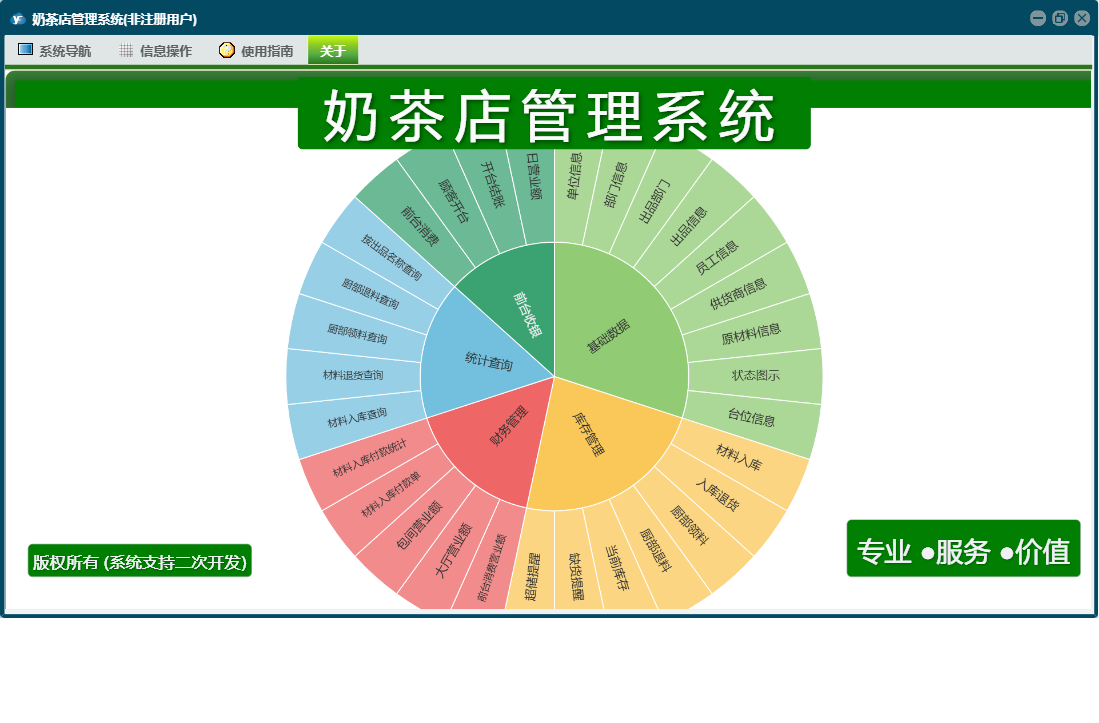Select the 库存管理 center segment
The height and width of the screenshot is (723, 1099).
589,435
